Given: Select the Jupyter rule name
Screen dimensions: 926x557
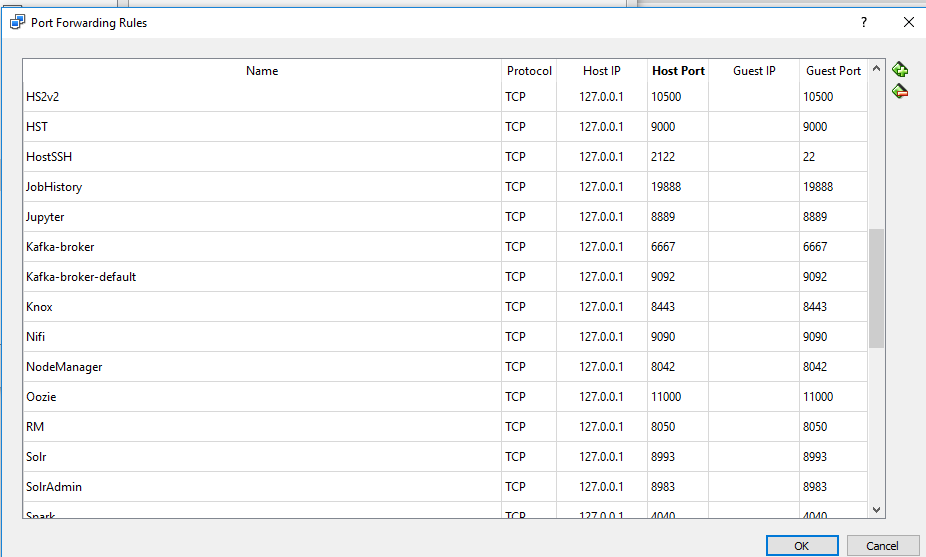Looking at the screenshot, I should pos(45,217).
